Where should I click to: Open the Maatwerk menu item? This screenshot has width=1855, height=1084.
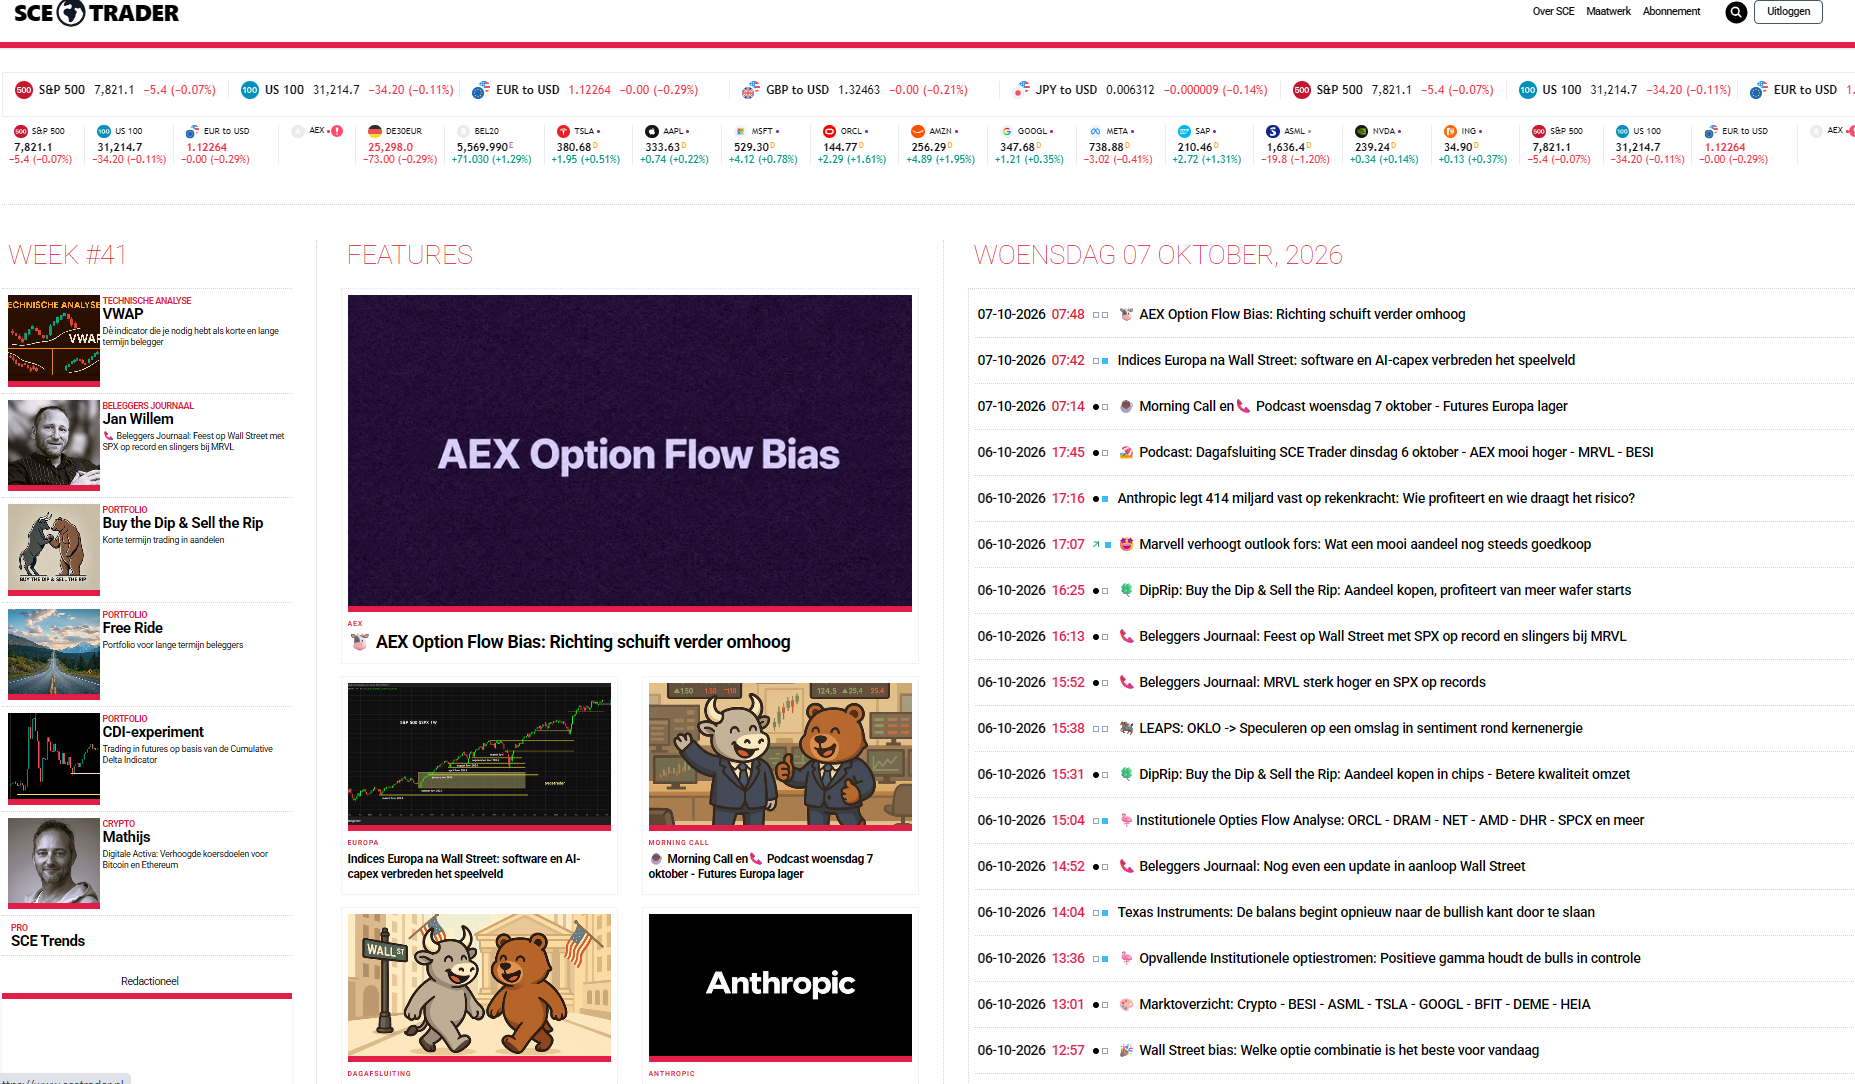point(1608,11)
